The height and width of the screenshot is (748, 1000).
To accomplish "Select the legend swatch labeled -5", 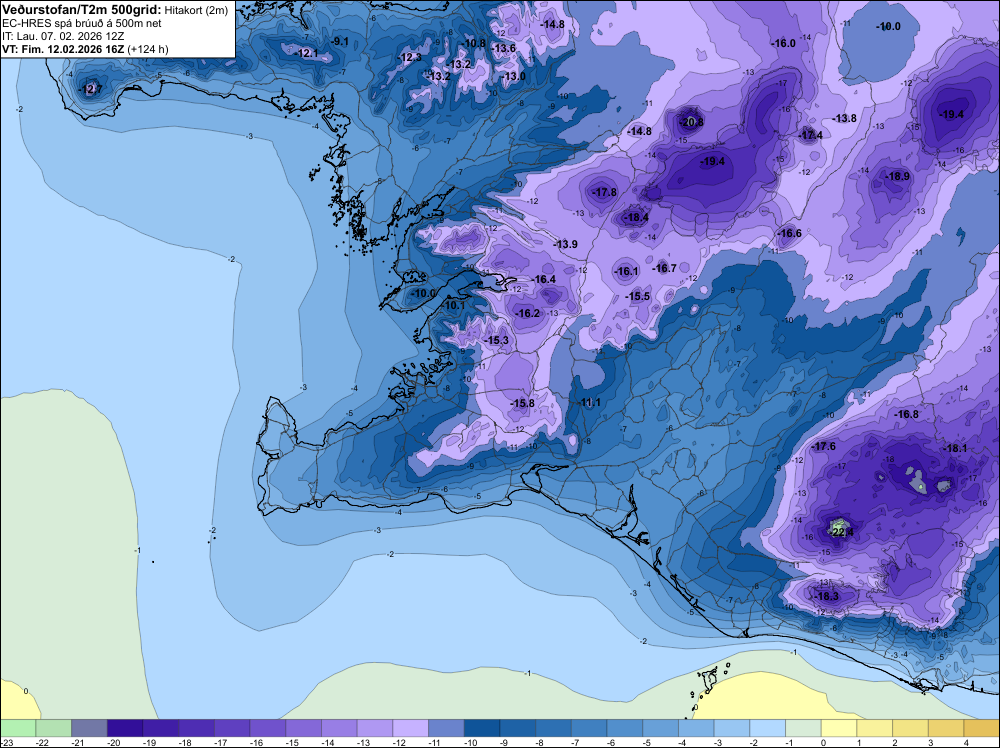I will [x=661, y=728].
